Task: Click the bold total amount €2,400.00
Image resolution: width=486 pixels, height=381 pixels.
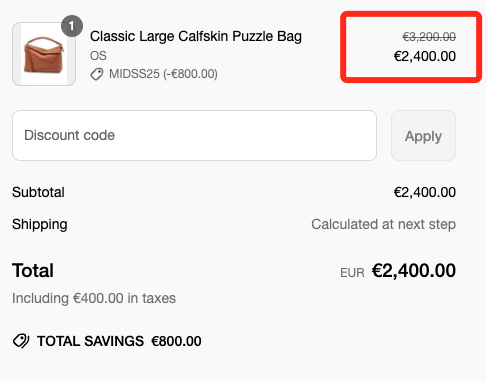Action: click(x=414, y=270)
